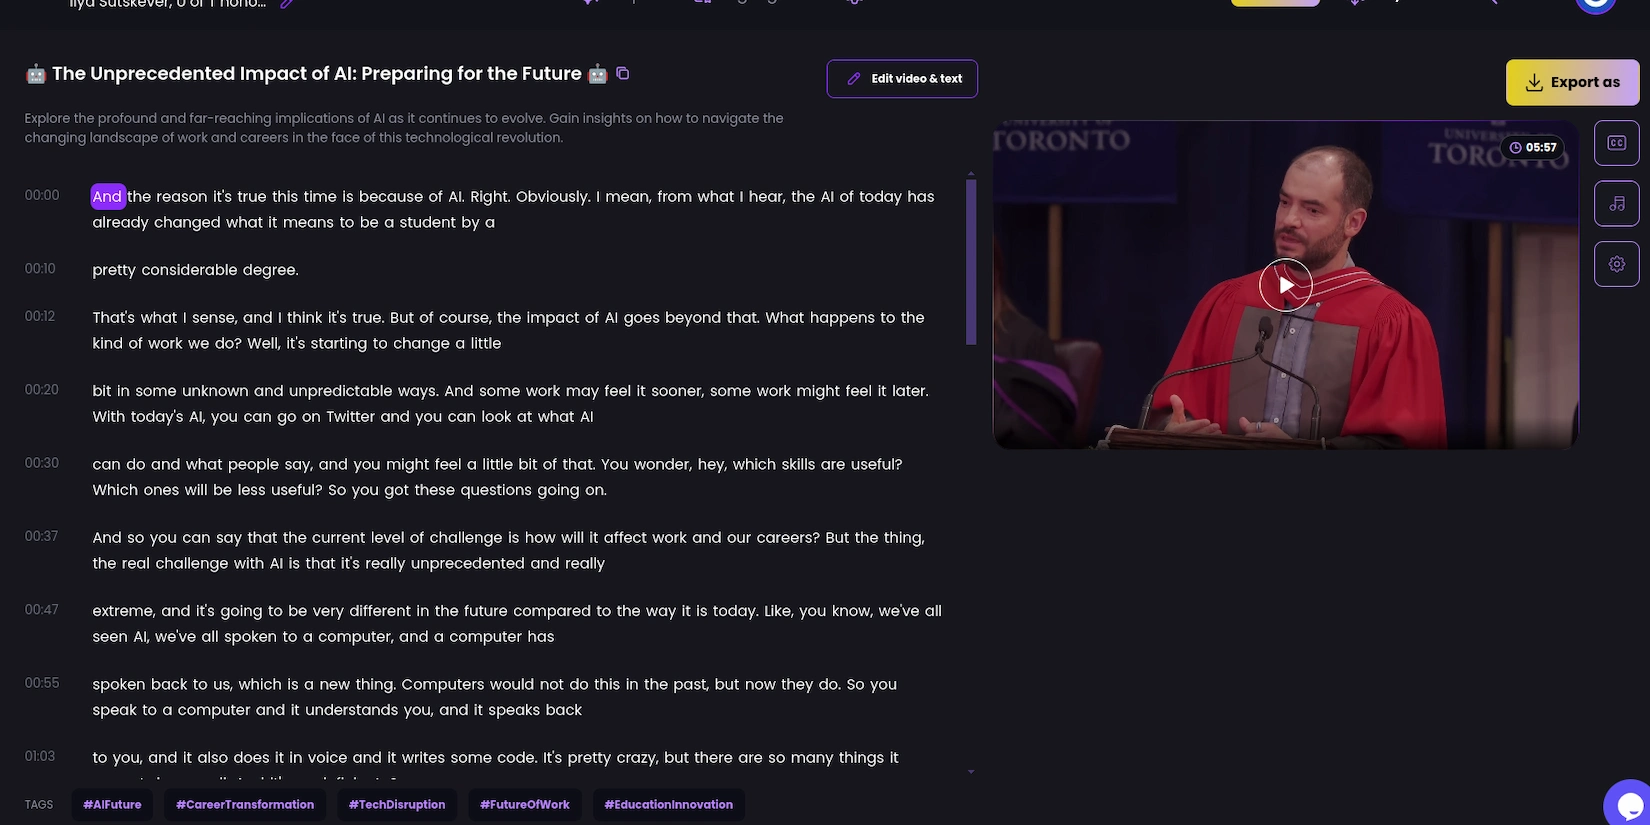Image resolution: width=1650 pixels, height=825 pixels.
Task: Open the closed captions (CC) settings
Action: (1616, 143)
